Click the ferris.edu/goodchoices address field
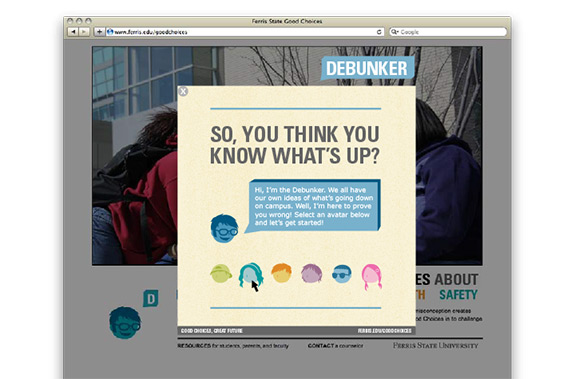The height and width of the screenshot is (379, 575). pyautogui.click(x=241, y=32)
